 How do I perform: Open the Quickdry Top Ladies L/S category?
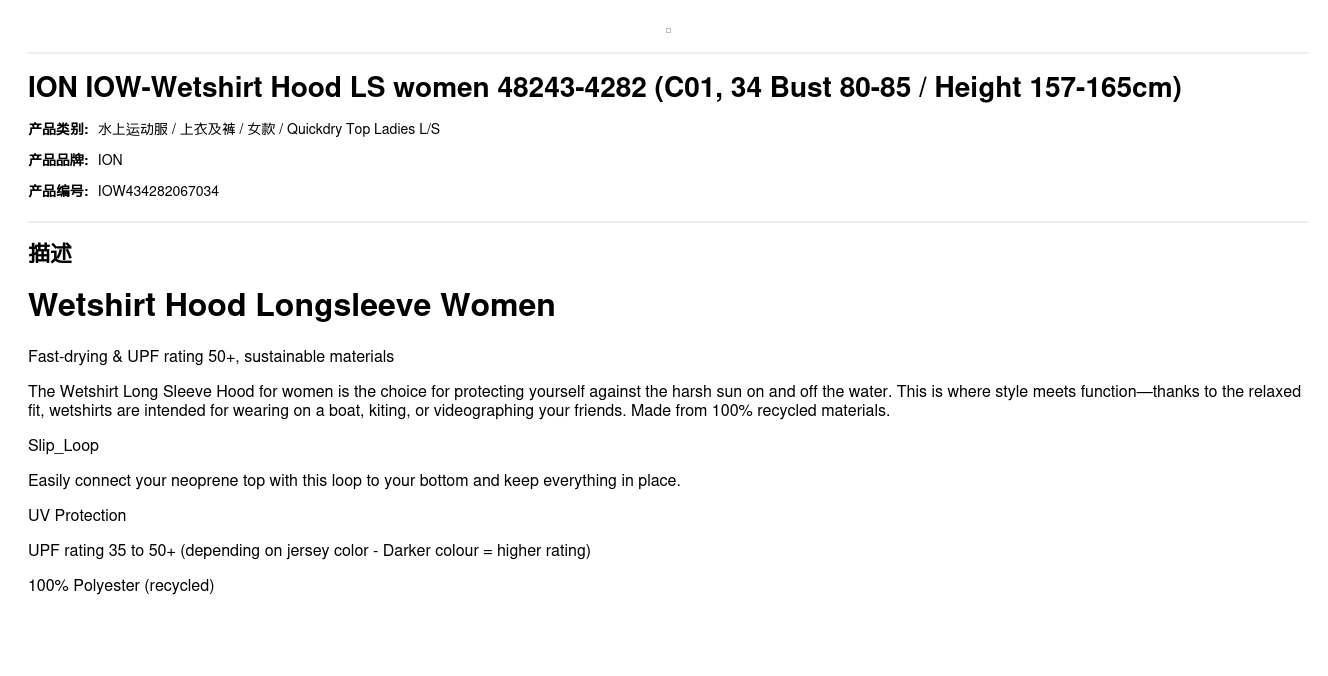click(363, 129)
